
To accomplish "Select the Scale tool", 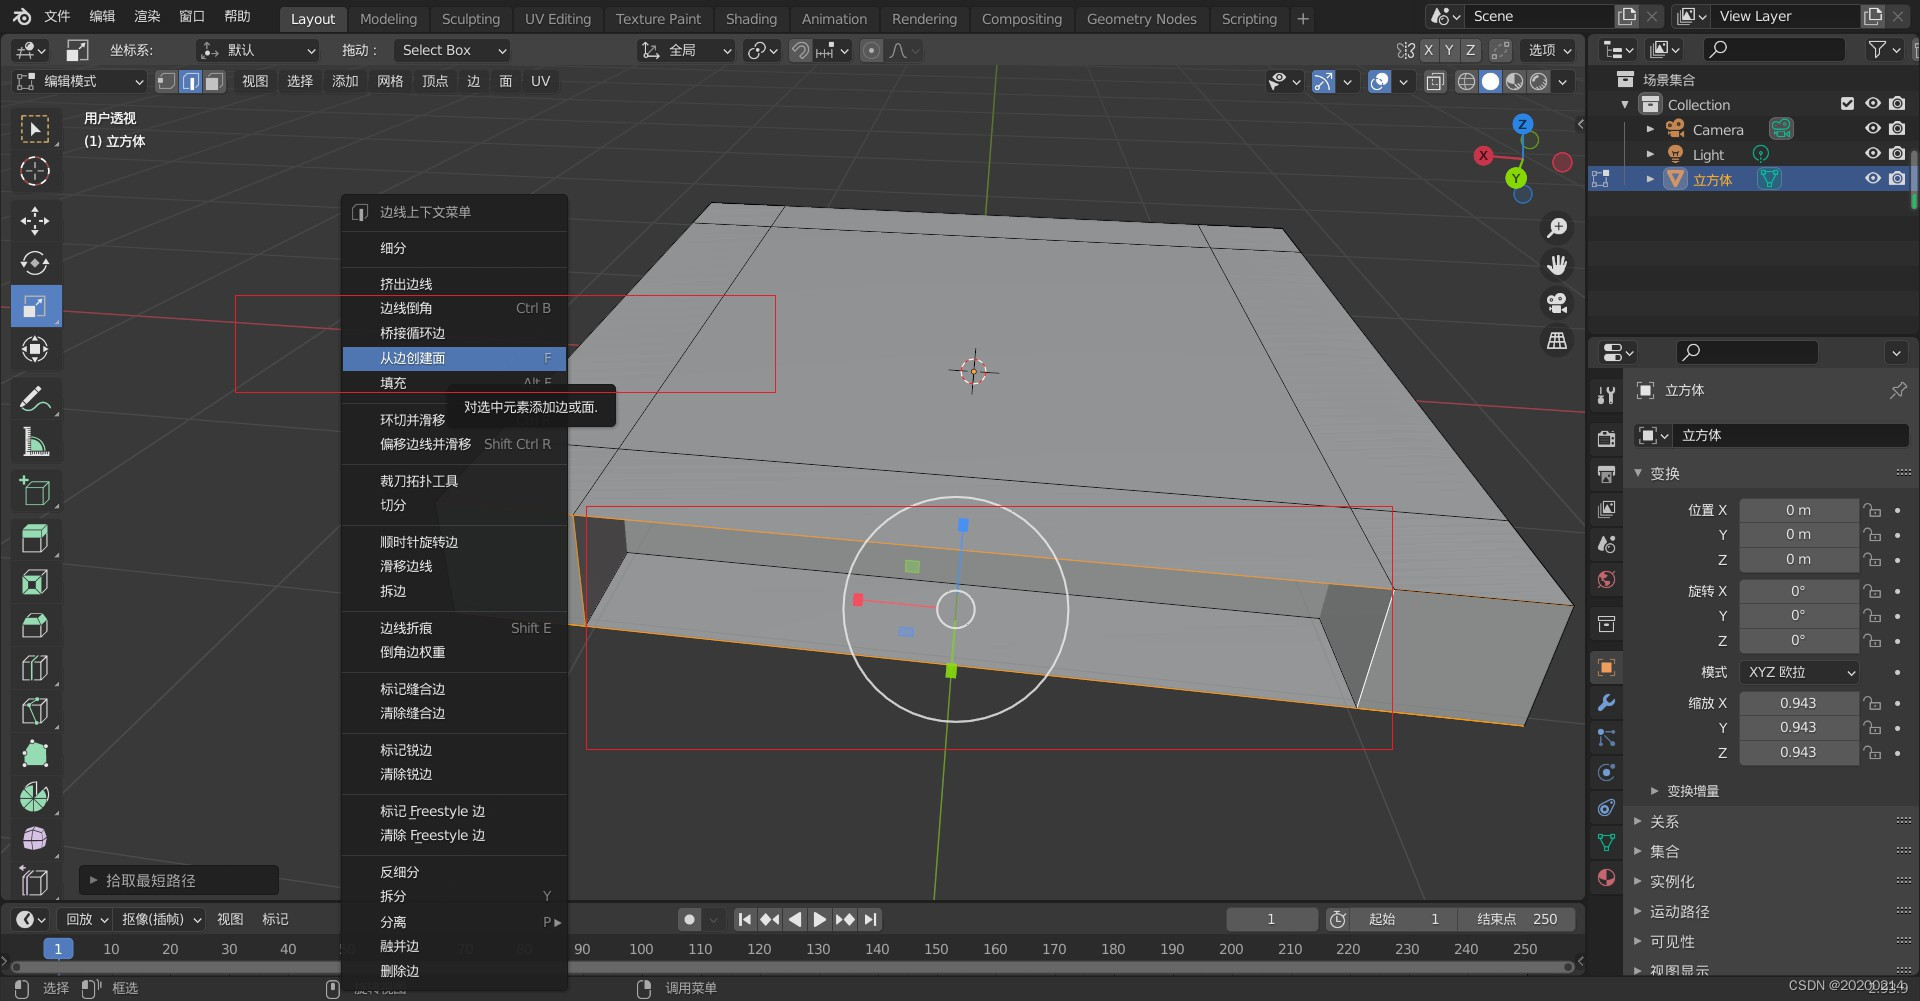I will (x=35, y=306).
